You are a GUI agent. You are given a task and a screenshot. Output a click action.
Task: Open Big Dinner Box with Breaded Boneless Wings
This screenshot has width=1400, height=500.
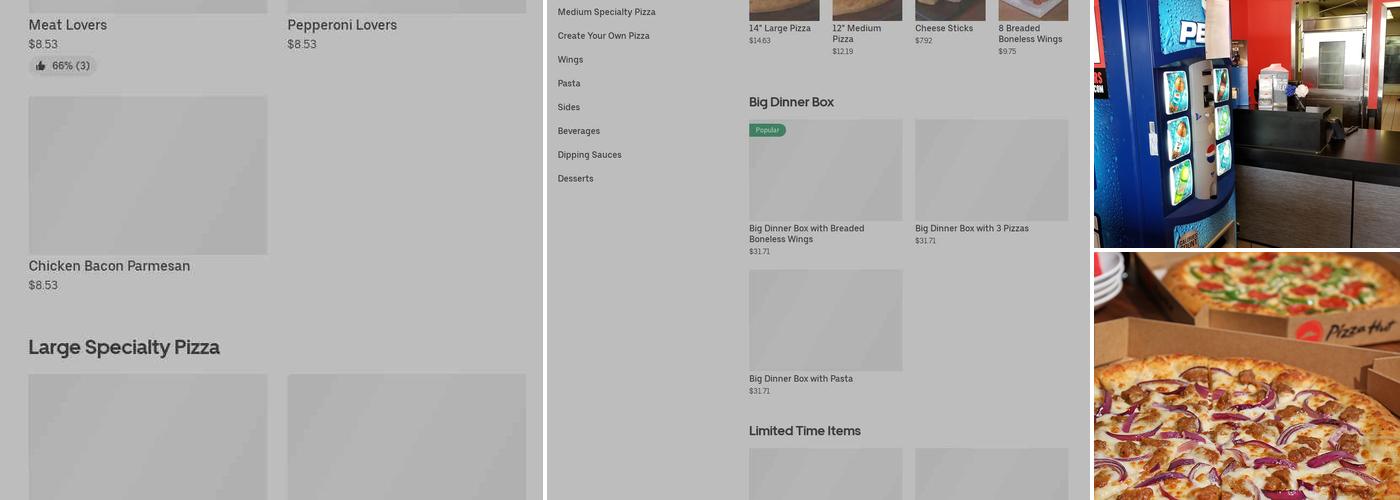[x=807, y=234]
